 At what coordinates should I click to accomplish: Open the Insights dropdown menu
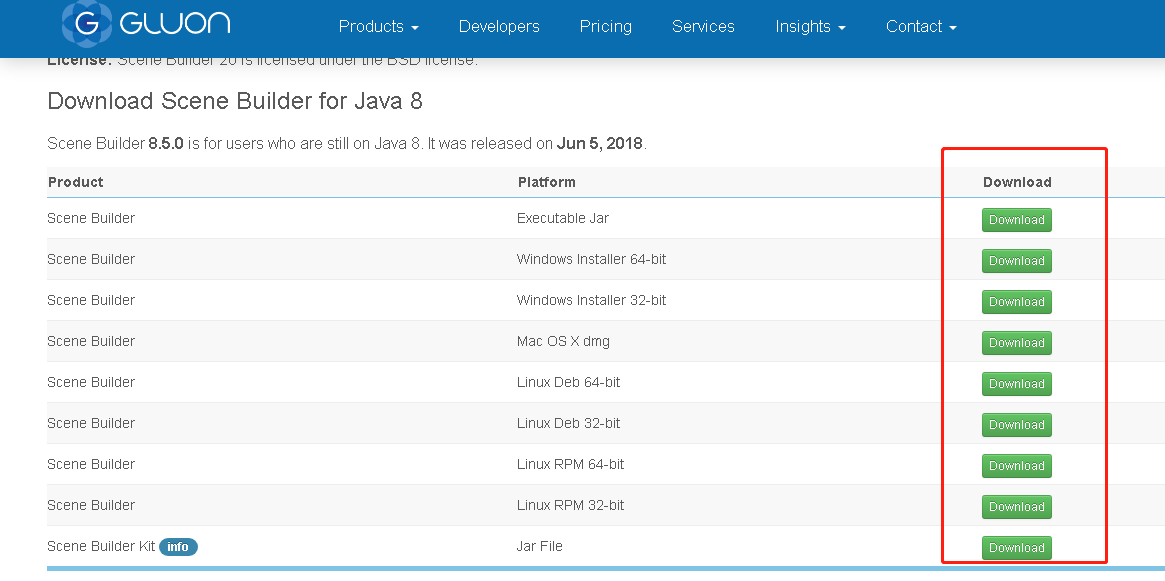click(x=810, y=27)
